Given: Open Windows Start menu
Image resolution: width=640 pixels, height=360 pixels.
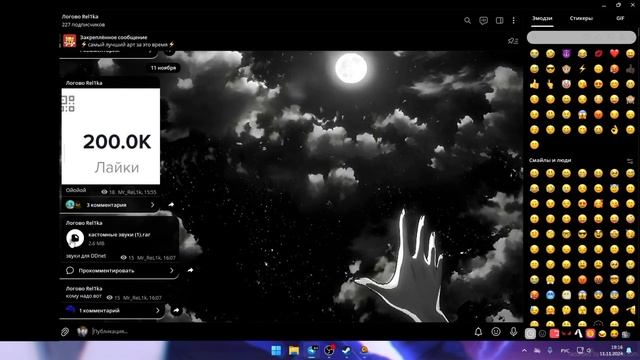Looking at the screenshot, I should (x=276, y=351).
